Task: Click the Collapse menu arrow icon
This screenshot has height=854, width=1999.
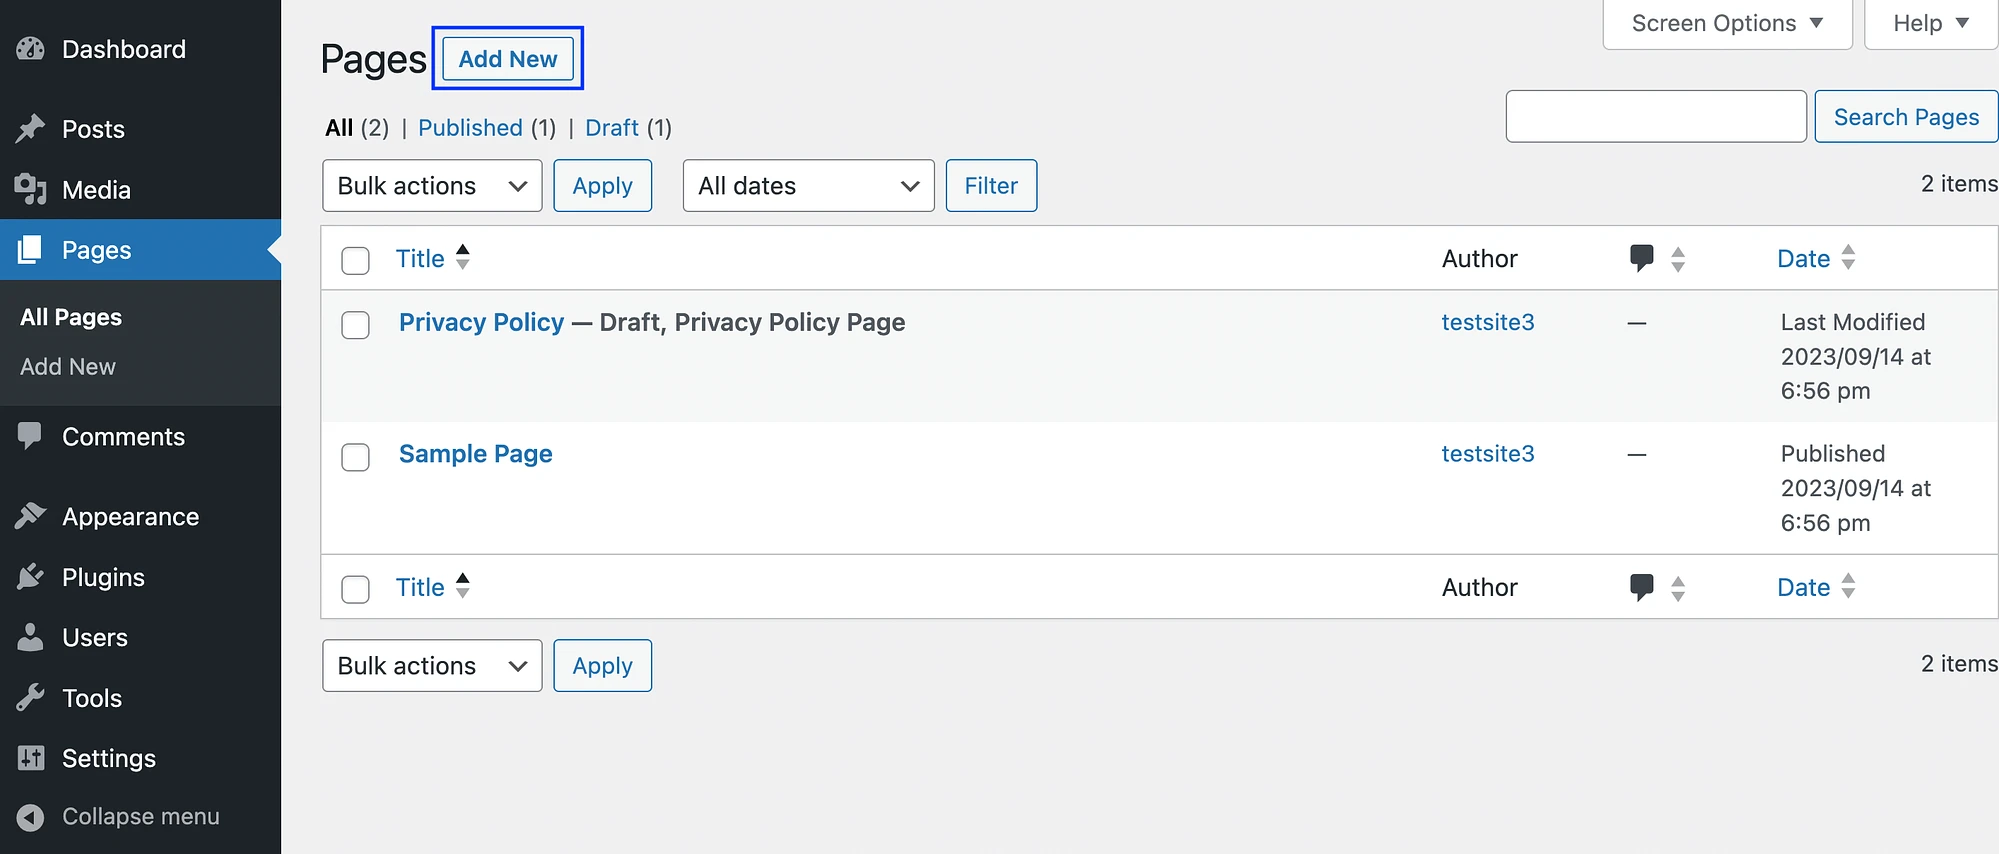Action: point(31,817)
